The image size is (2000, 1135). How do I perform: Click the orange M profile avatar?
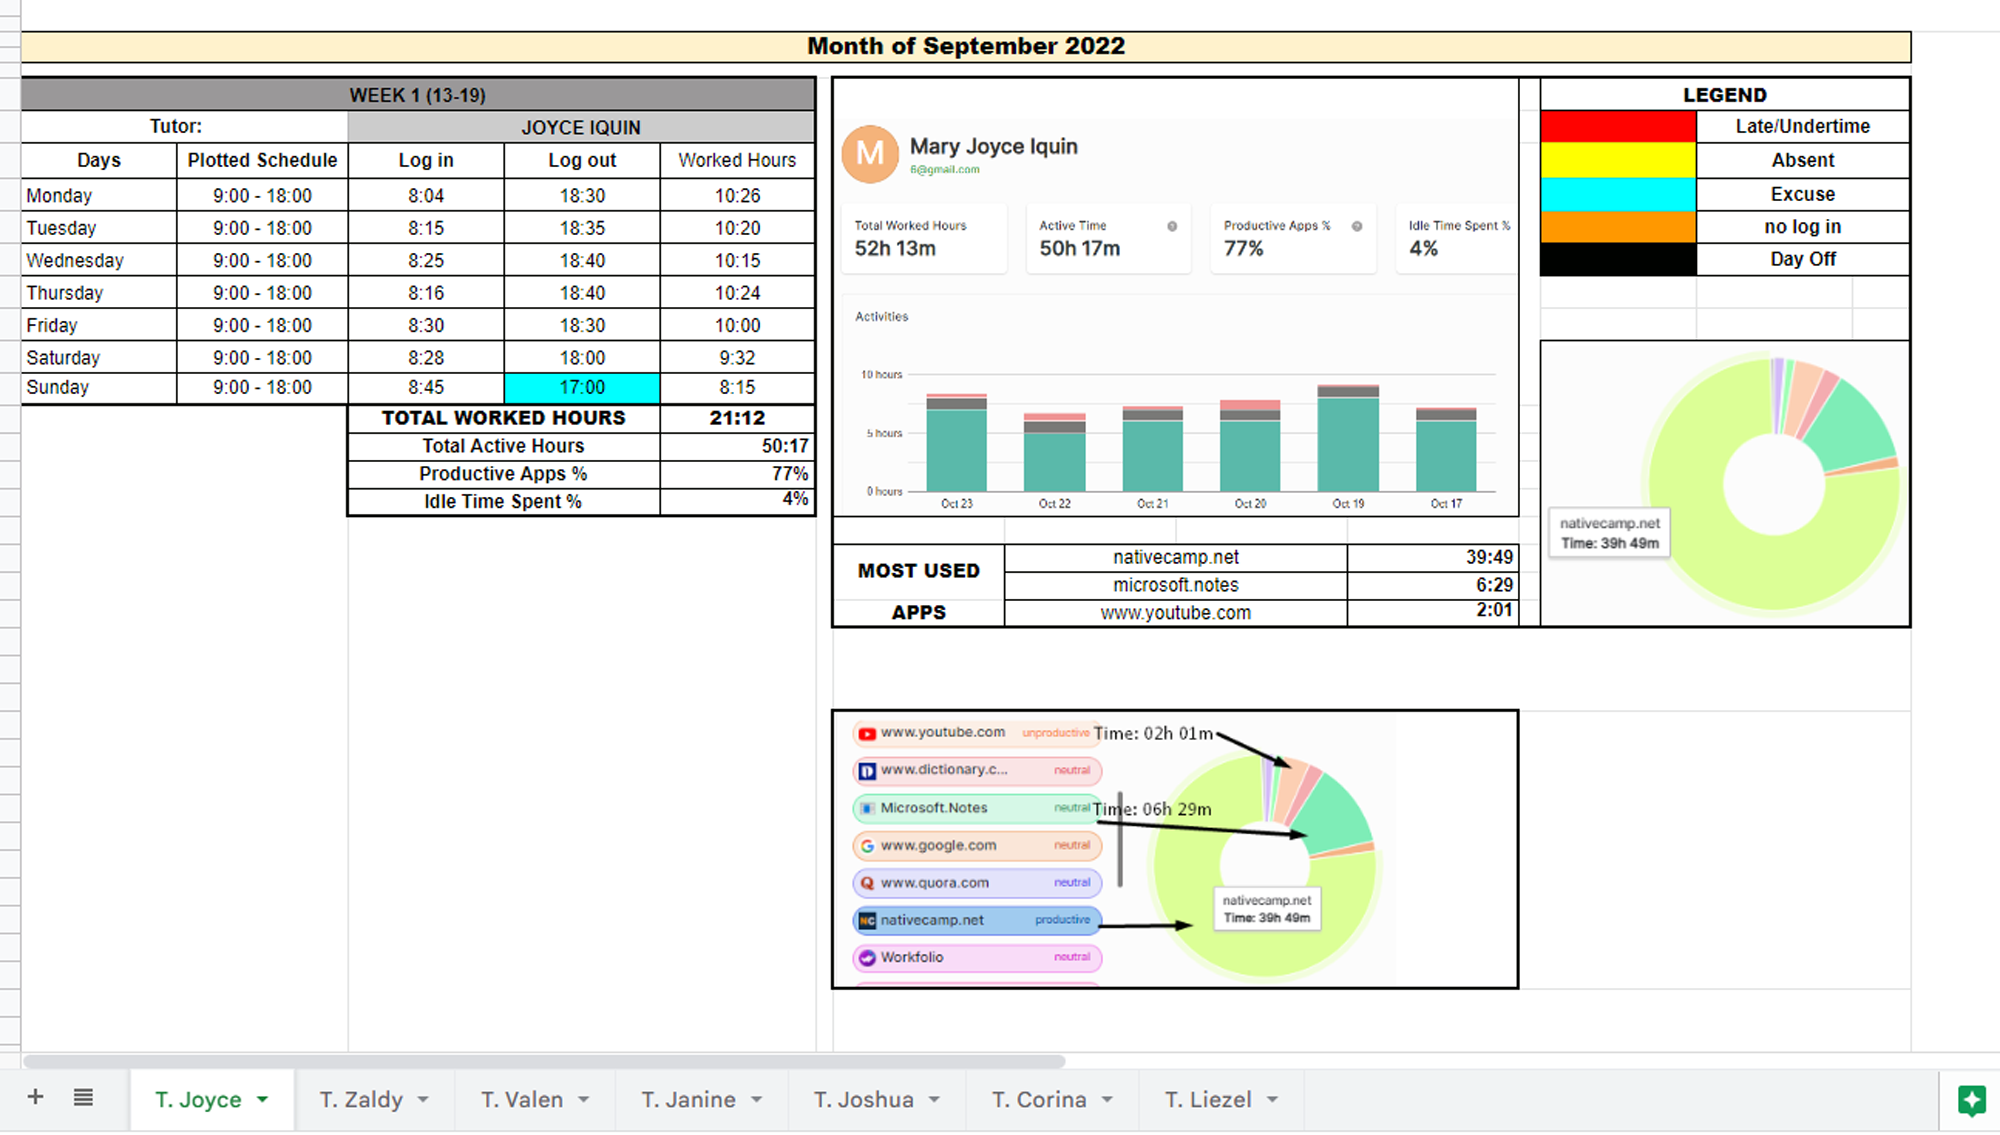click(x=869, y=154)
